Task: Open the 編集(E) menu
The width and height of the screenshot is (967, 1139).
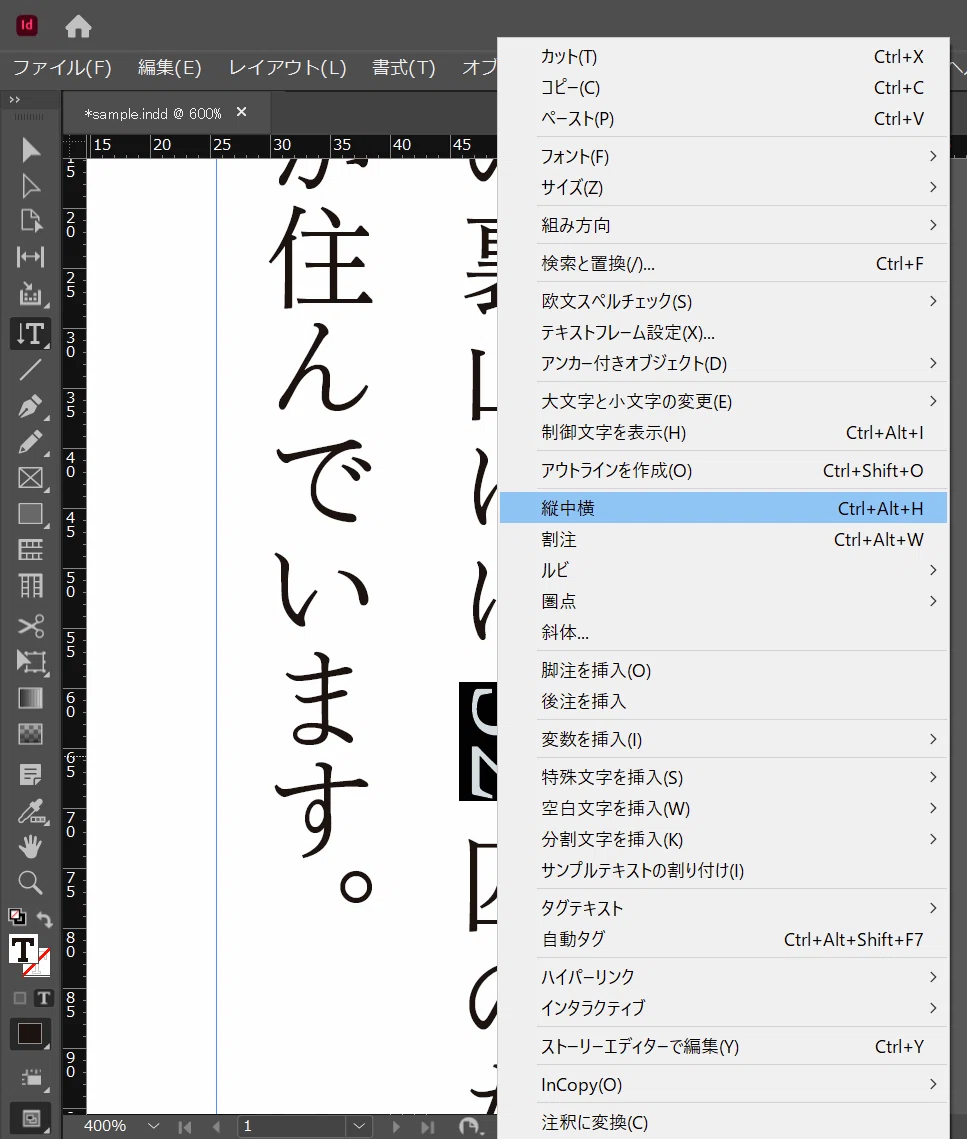Action: [x=169, y=68]
